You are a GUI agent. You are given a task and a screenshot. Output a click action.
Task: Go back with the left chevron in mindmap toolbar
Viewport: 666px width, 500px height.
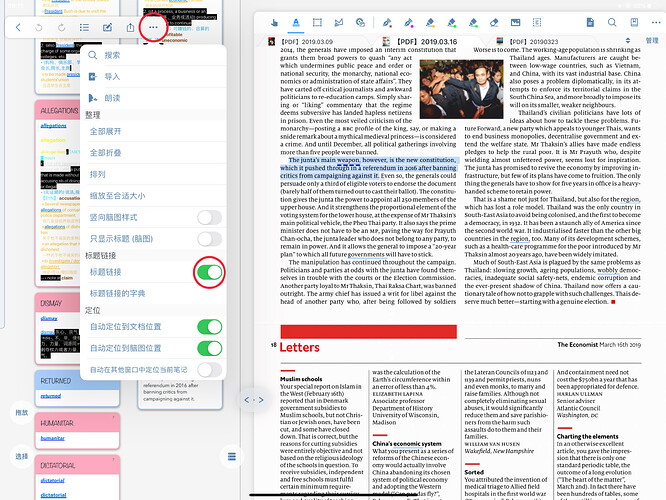pos(18,28)
